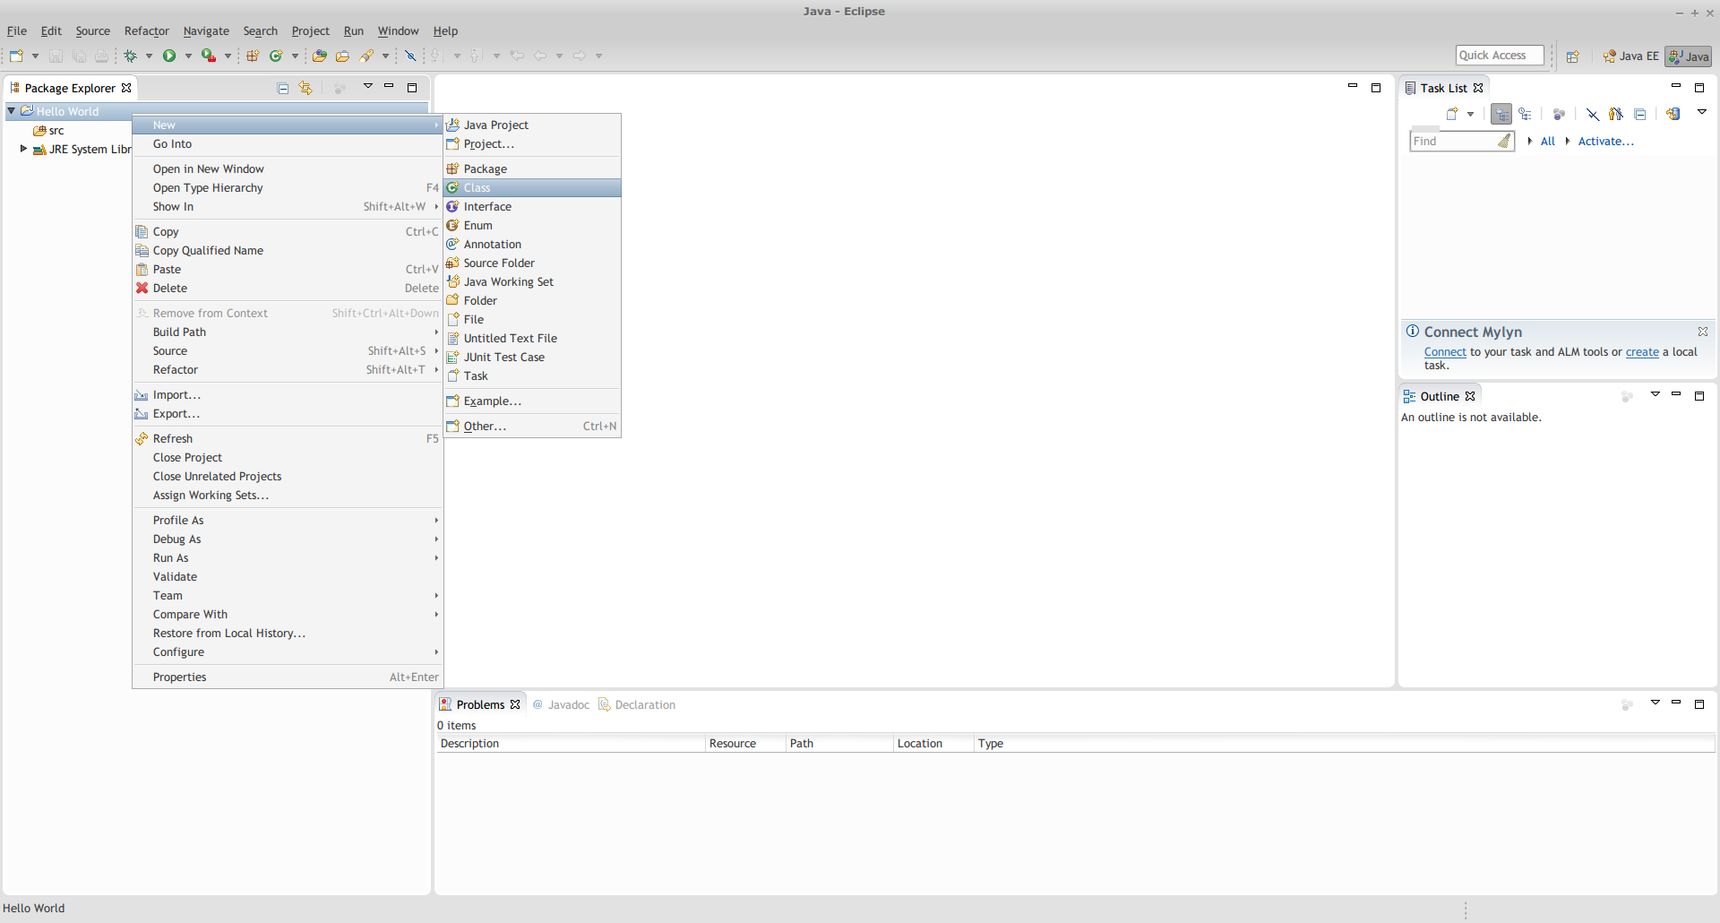The image size is (1720, 923).
Task: Choose Java Working Set in submenu
Action: pos(533,282)
